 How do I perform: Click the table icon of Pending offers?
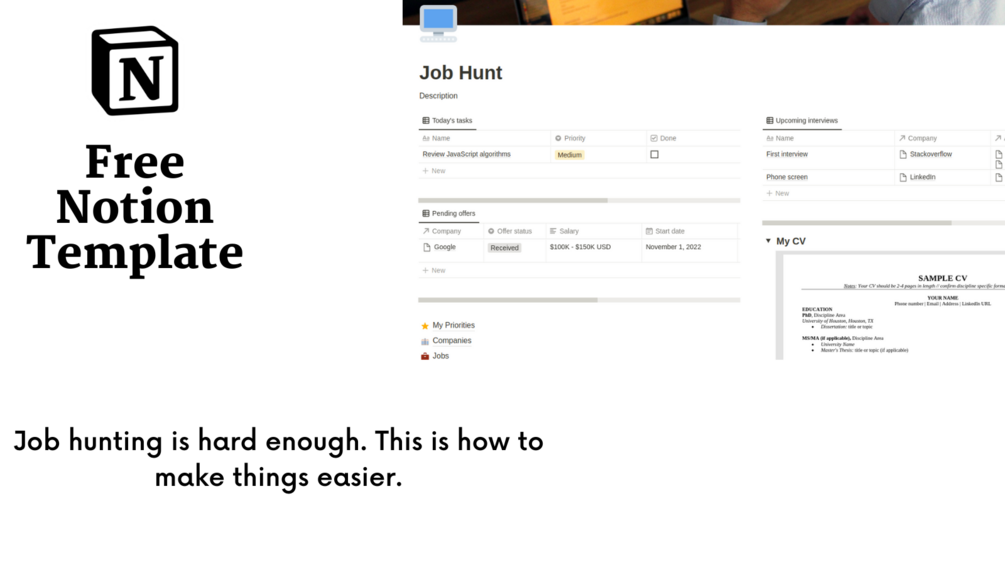click(426, 213)
